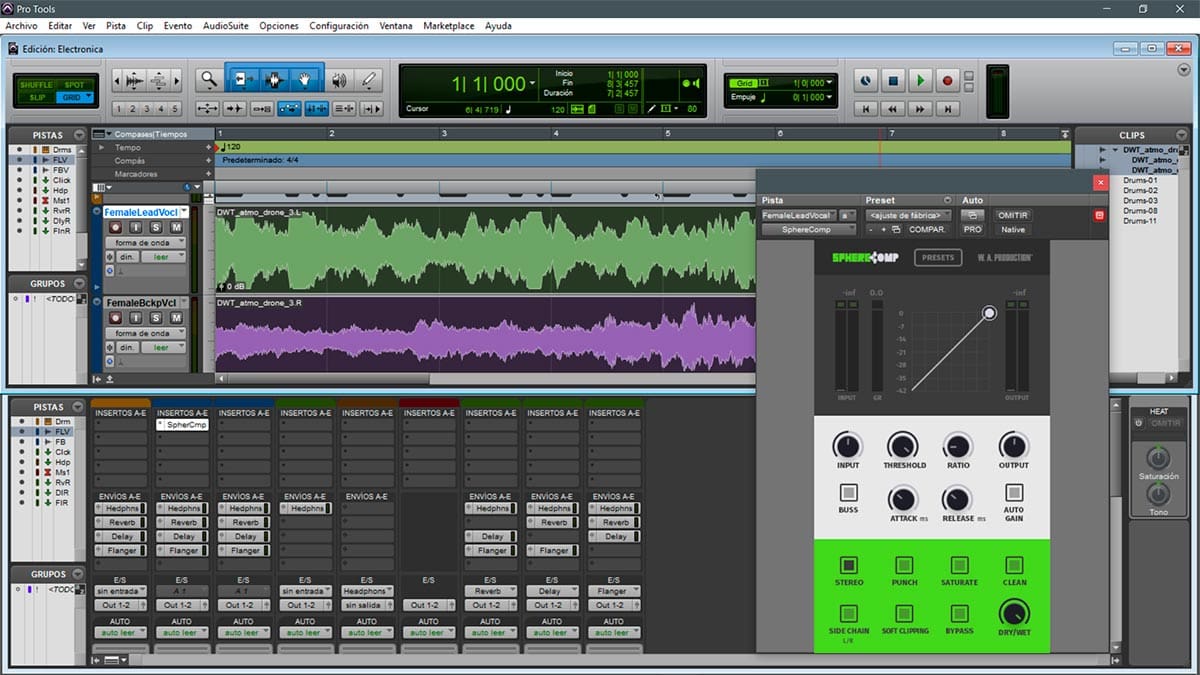Select the Scrubber speaker tool
Image resolution: width=1200 pixels, height=675 pixels.
pos(340,80)
